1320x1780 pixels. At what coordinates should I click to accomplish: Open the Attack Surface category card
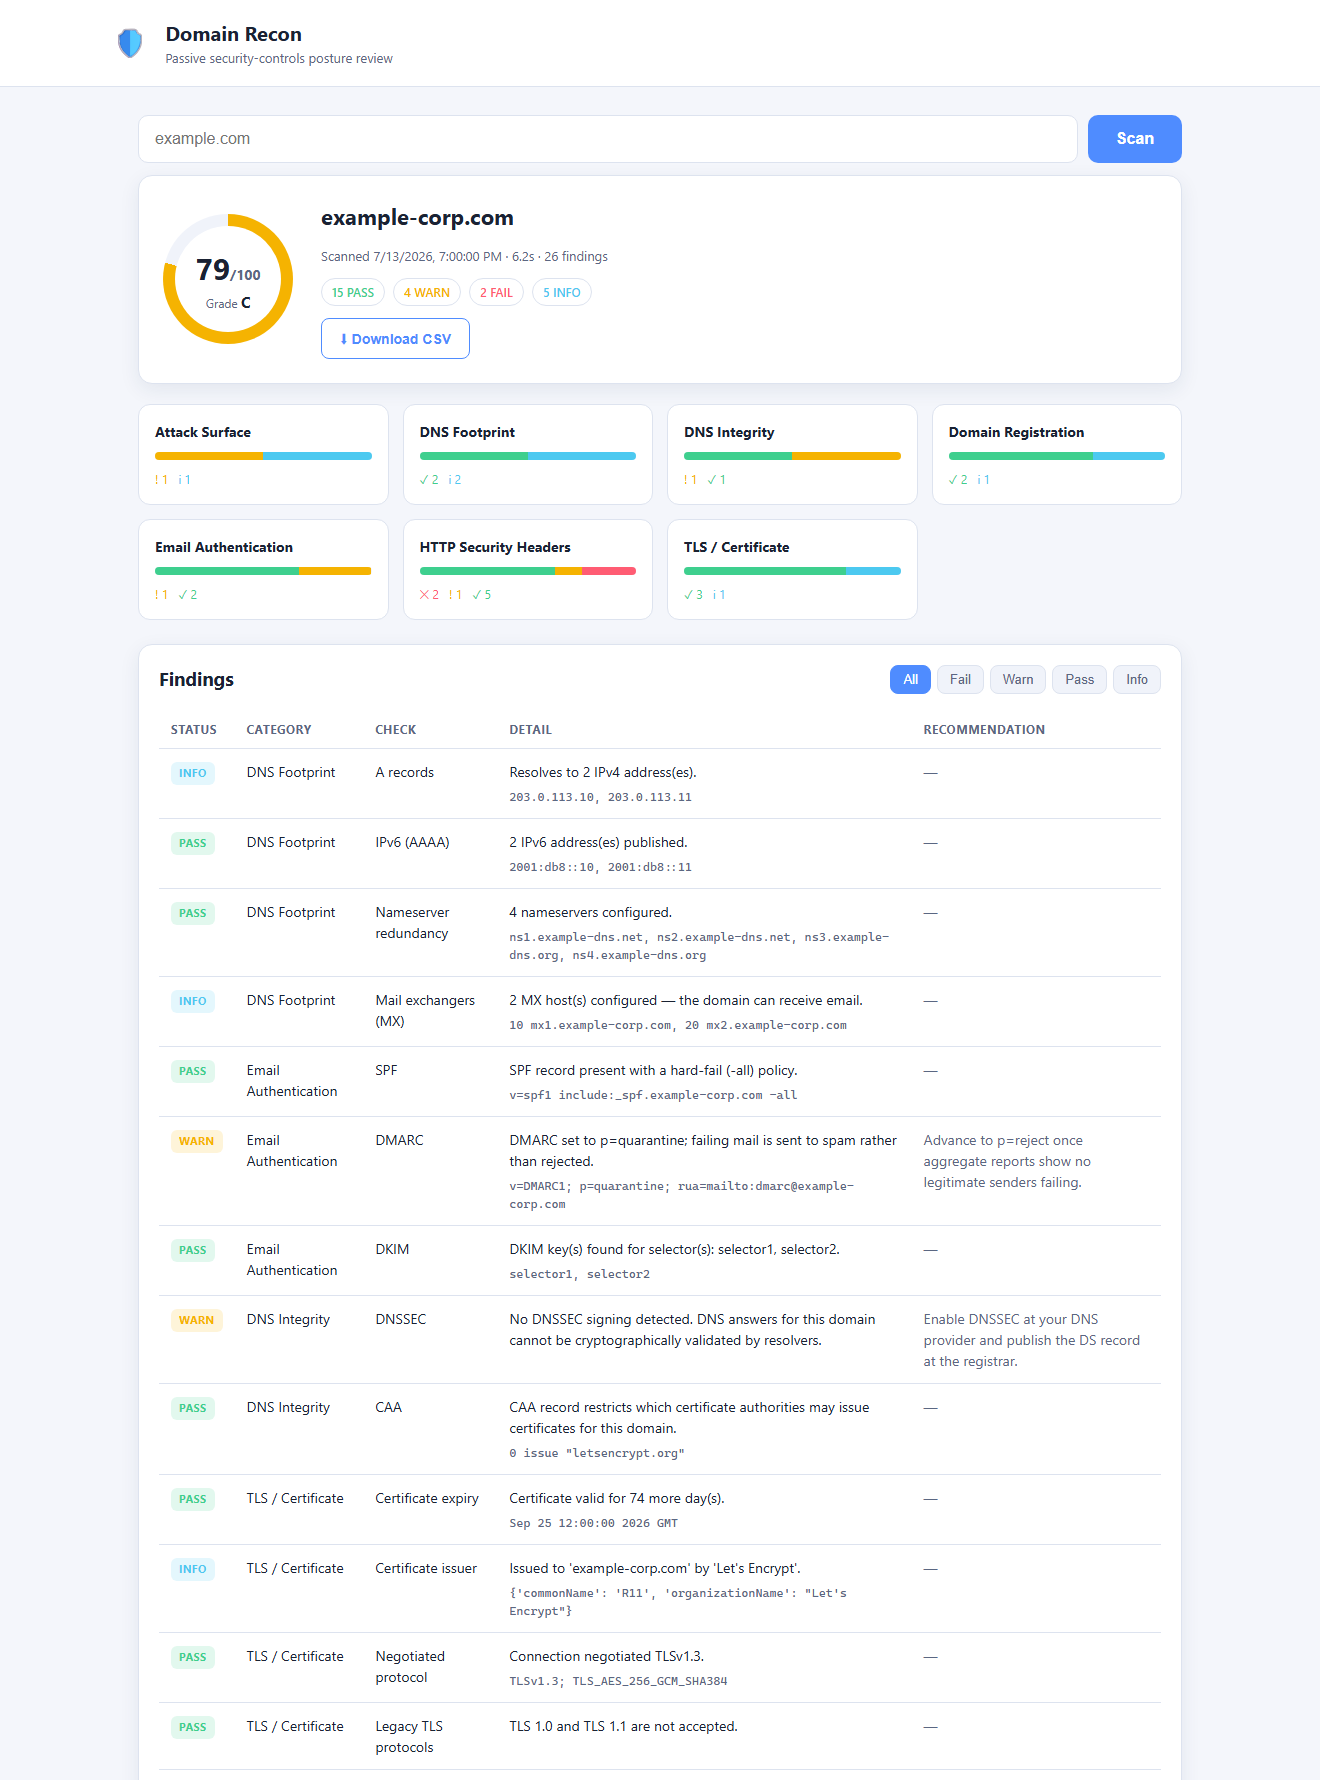263,455
